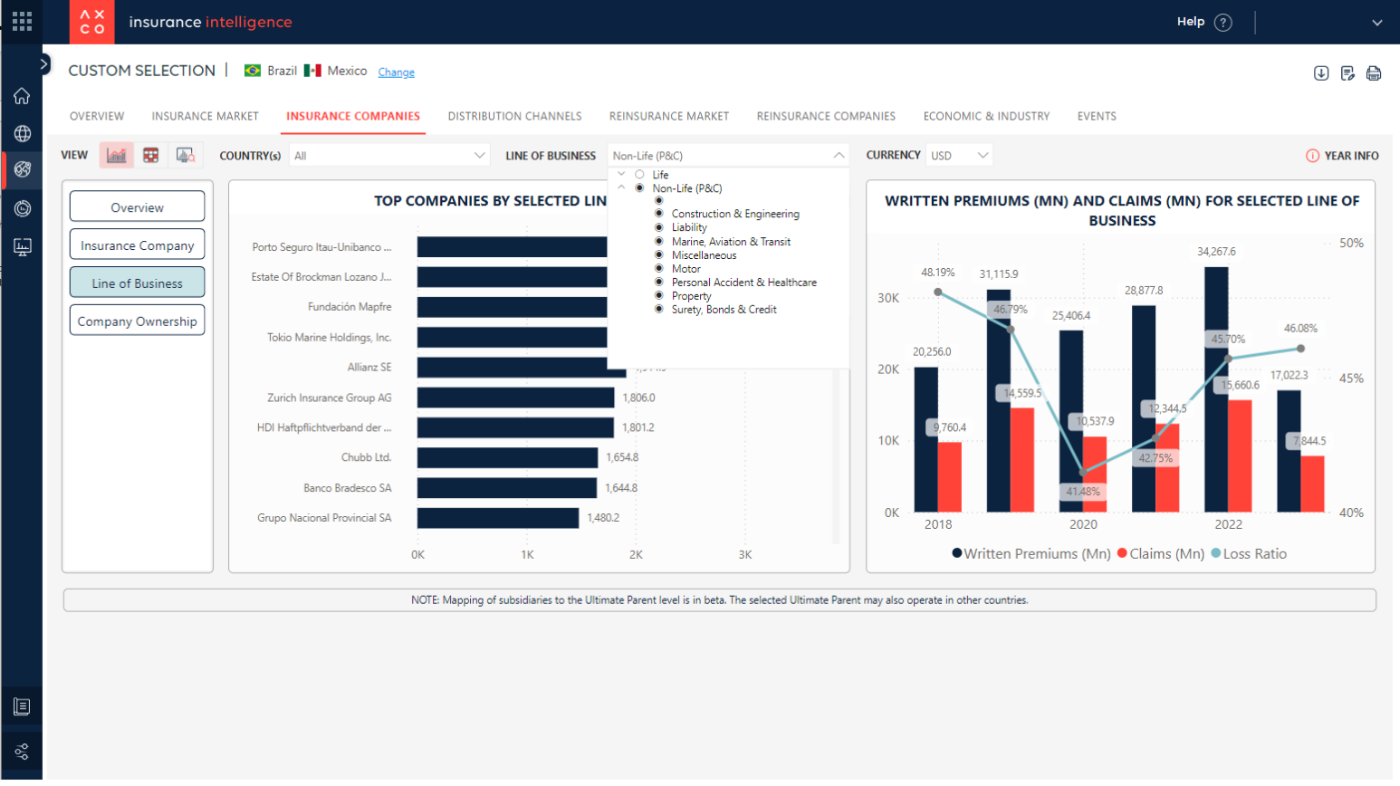Download the page with the download icon

pyautogui.click(x=1321, y=73)
